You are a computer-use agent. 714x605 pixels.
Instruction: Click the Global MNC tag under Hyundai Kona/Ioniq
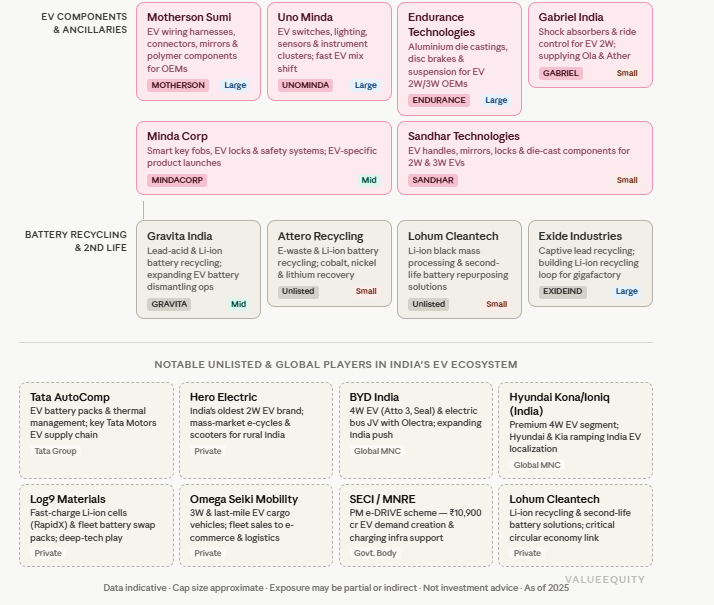tap(537, 465)
